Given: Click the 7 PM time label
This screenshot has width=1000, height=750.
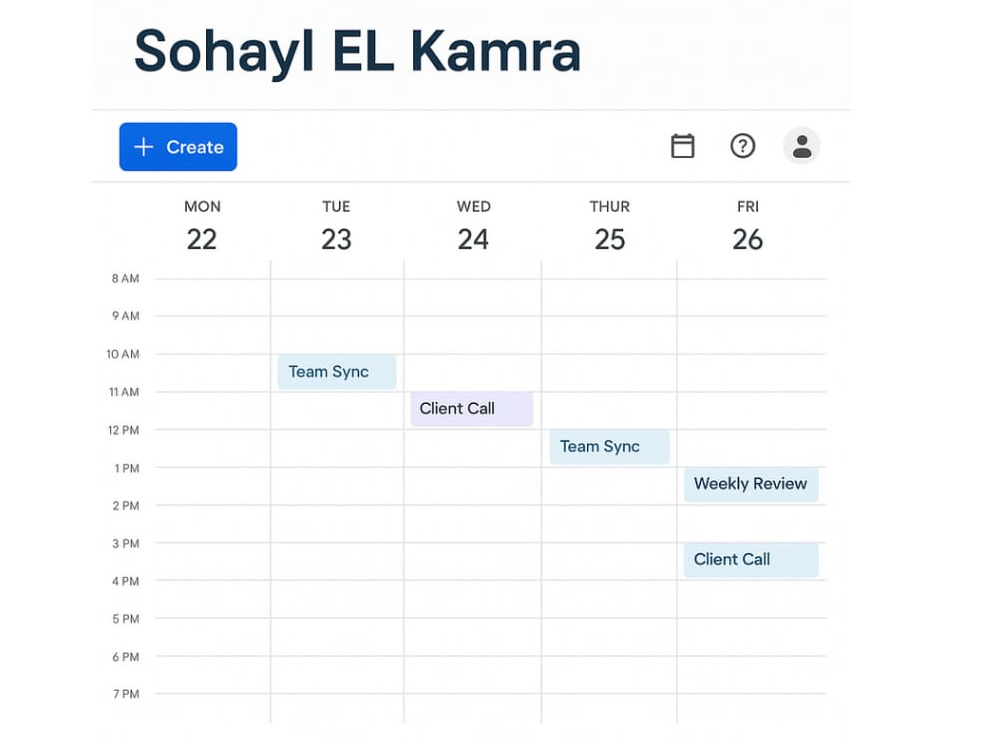Looking at the screenshot, I should (x=126, y=694).
